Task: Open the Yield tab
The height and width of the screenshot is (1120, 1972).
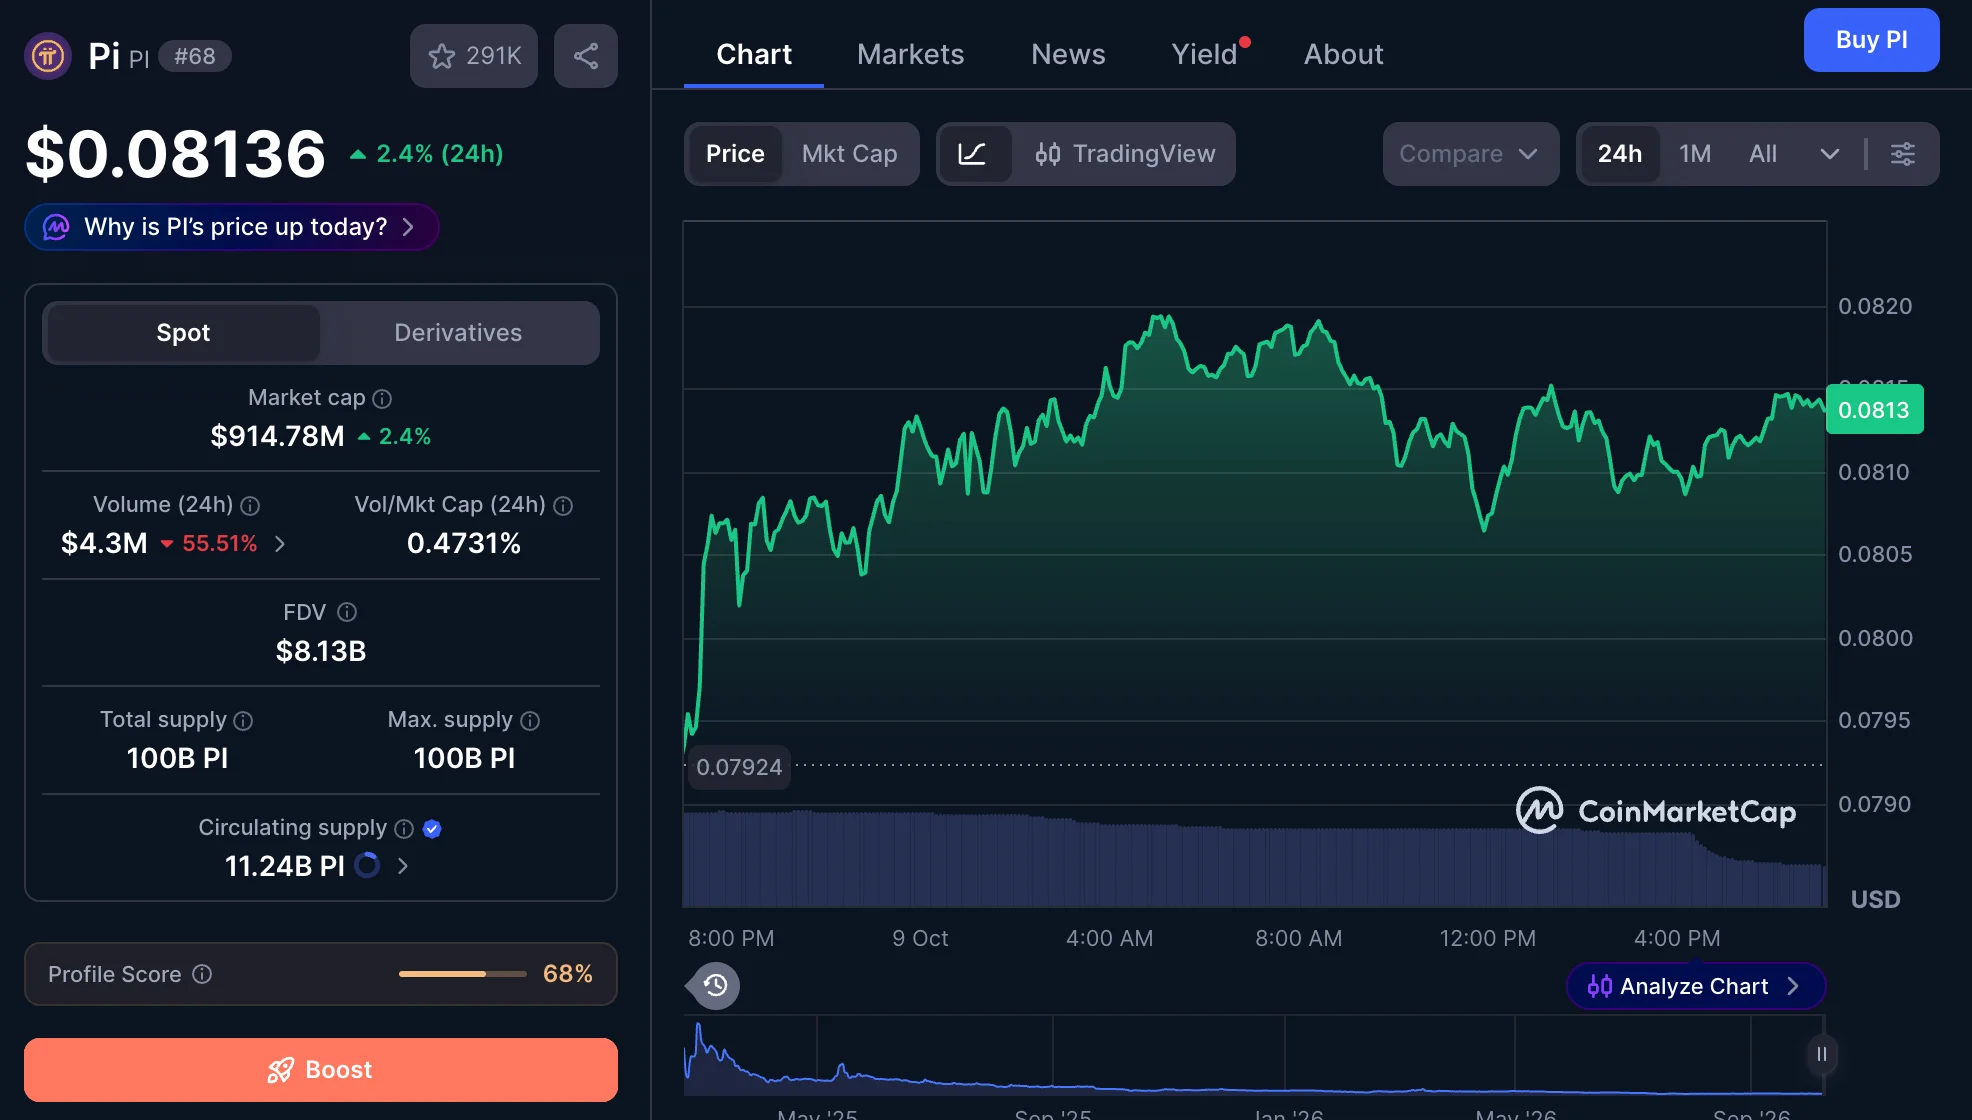Action: [1205, 54]
